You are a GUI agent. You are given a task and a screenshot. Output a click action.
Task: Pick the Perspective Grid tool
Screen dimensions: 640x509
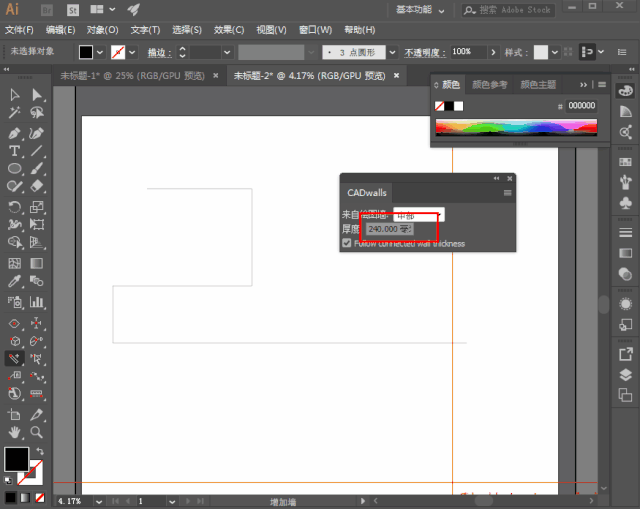click(37, 242)
